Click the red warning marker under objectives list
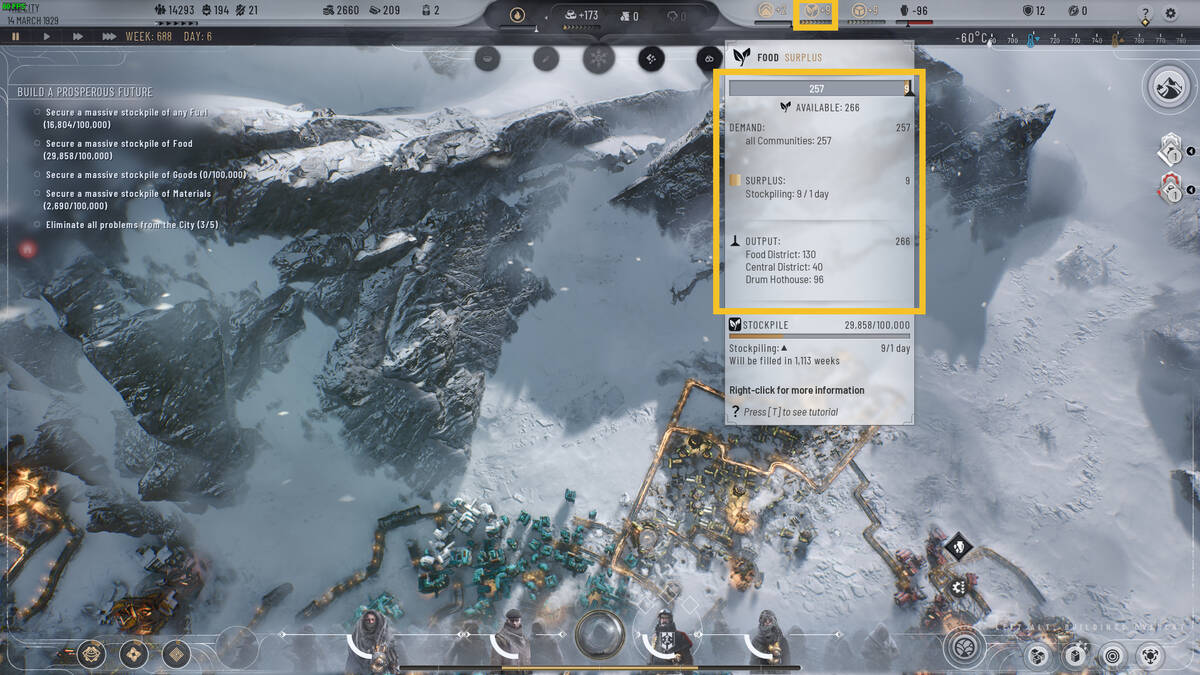This screenshot has height=675, width=1200. click(x=28, y=248)
